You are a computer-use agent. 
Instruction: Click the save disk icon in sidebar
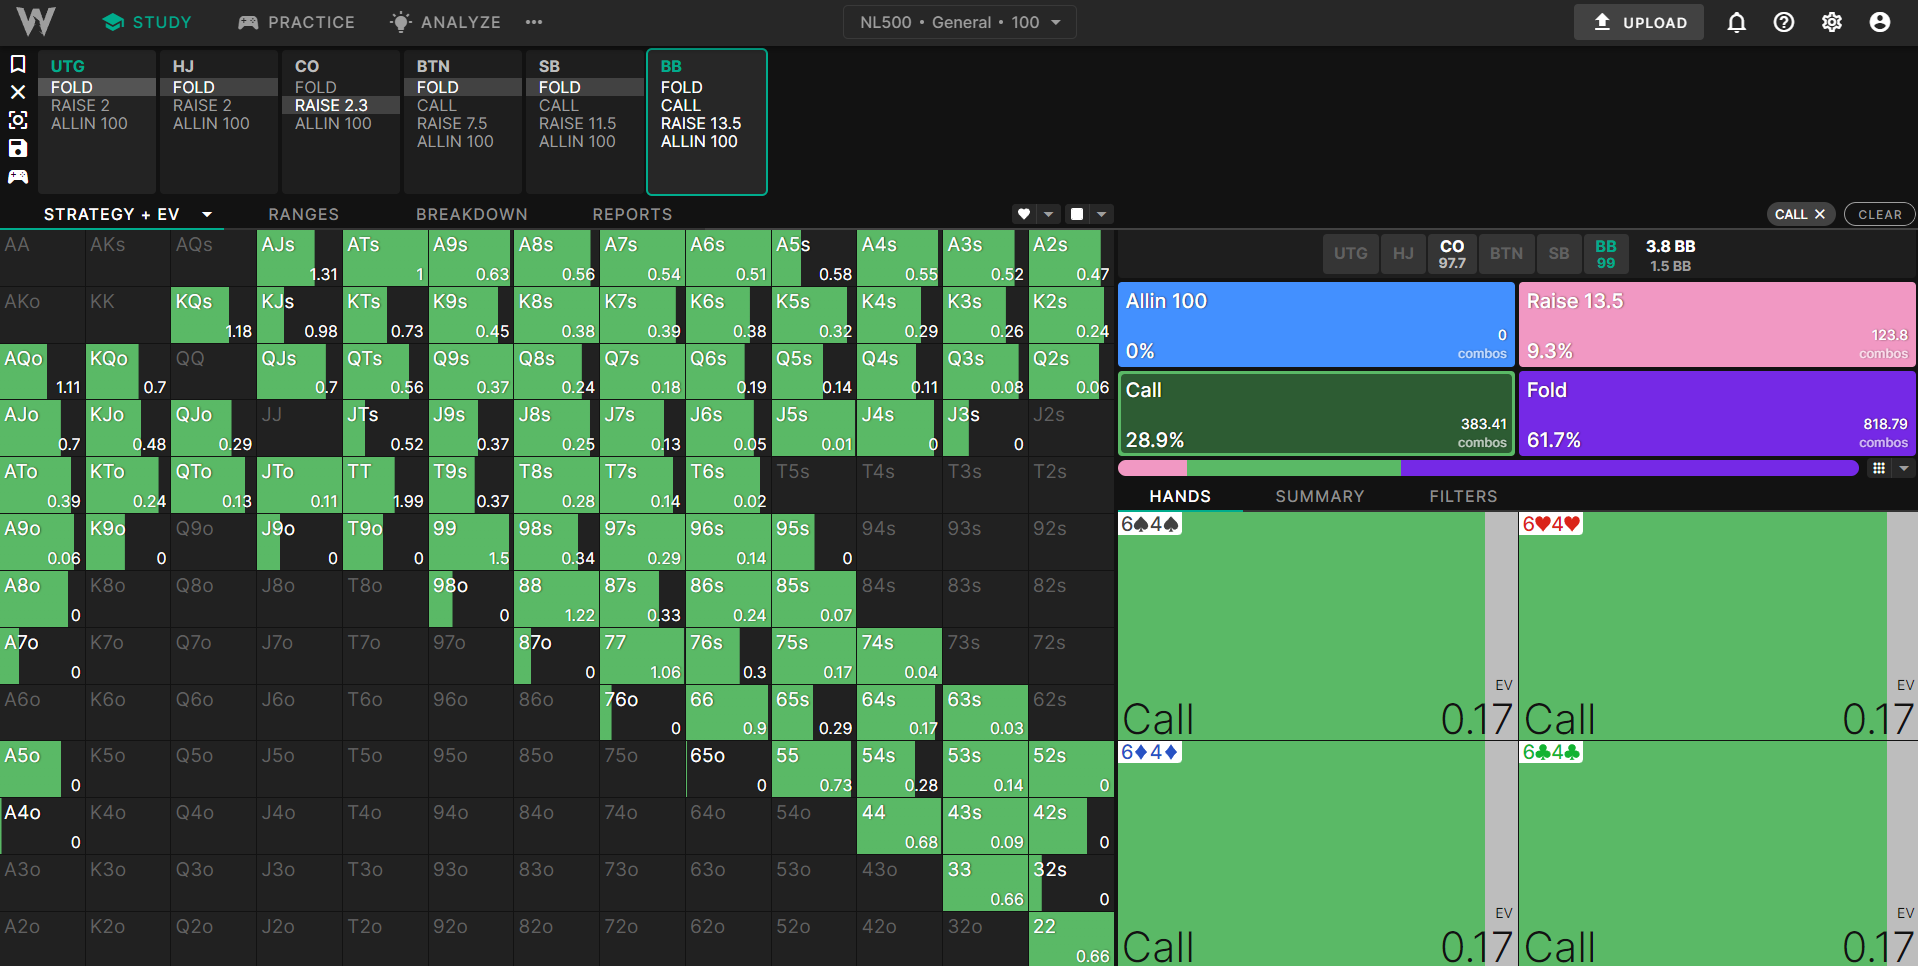point(18,148)
